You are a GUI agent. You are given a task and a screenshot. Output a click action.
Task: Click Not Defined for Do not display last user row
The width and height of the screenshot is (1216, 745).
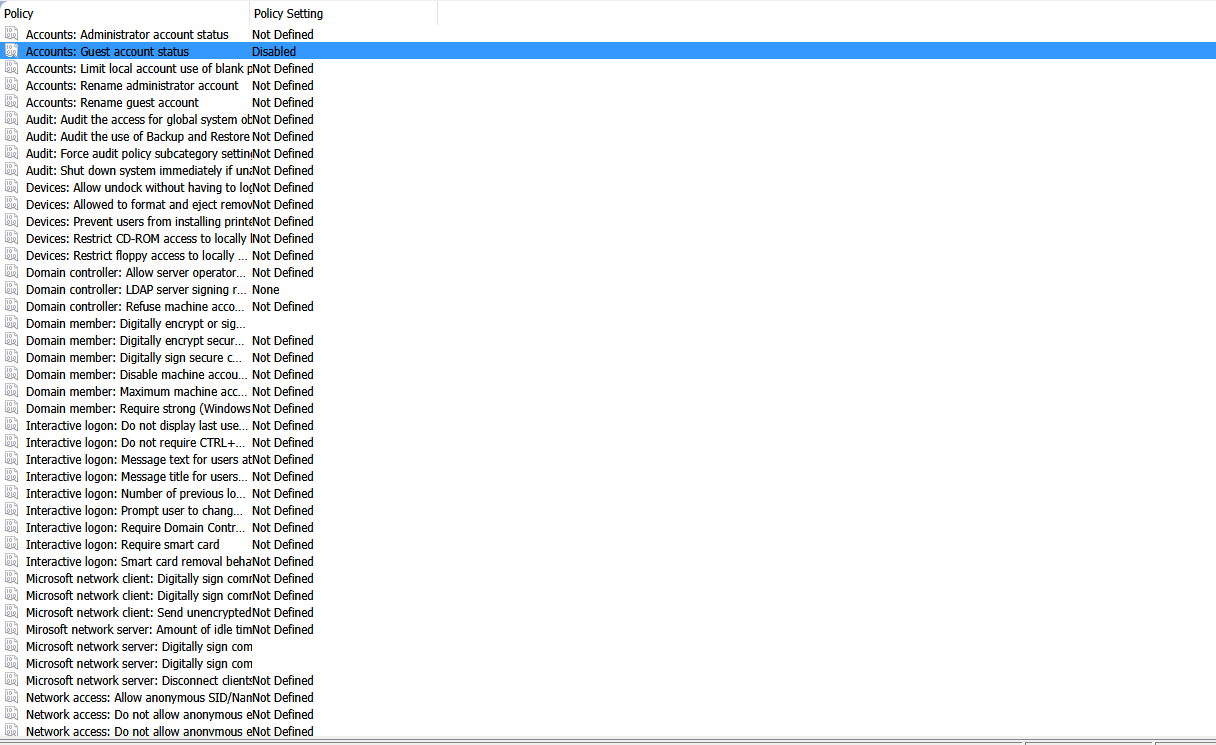tap(283, 425)
